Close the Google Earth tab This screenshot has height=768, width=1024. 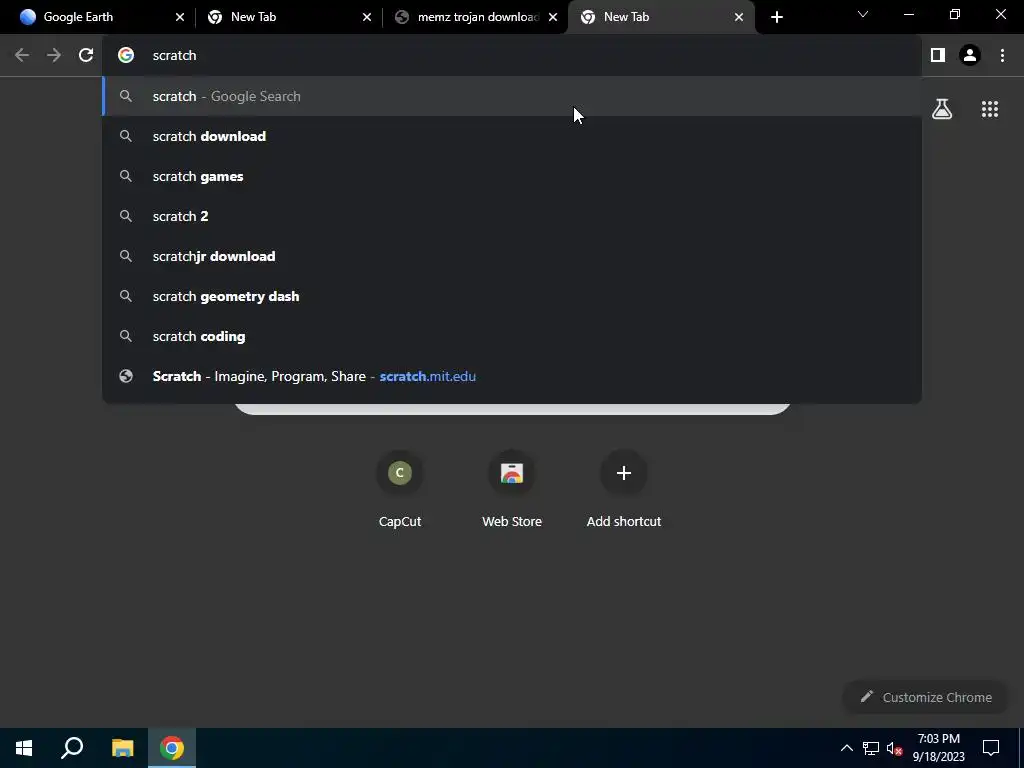pyautogui.click(x=180, y=17)
